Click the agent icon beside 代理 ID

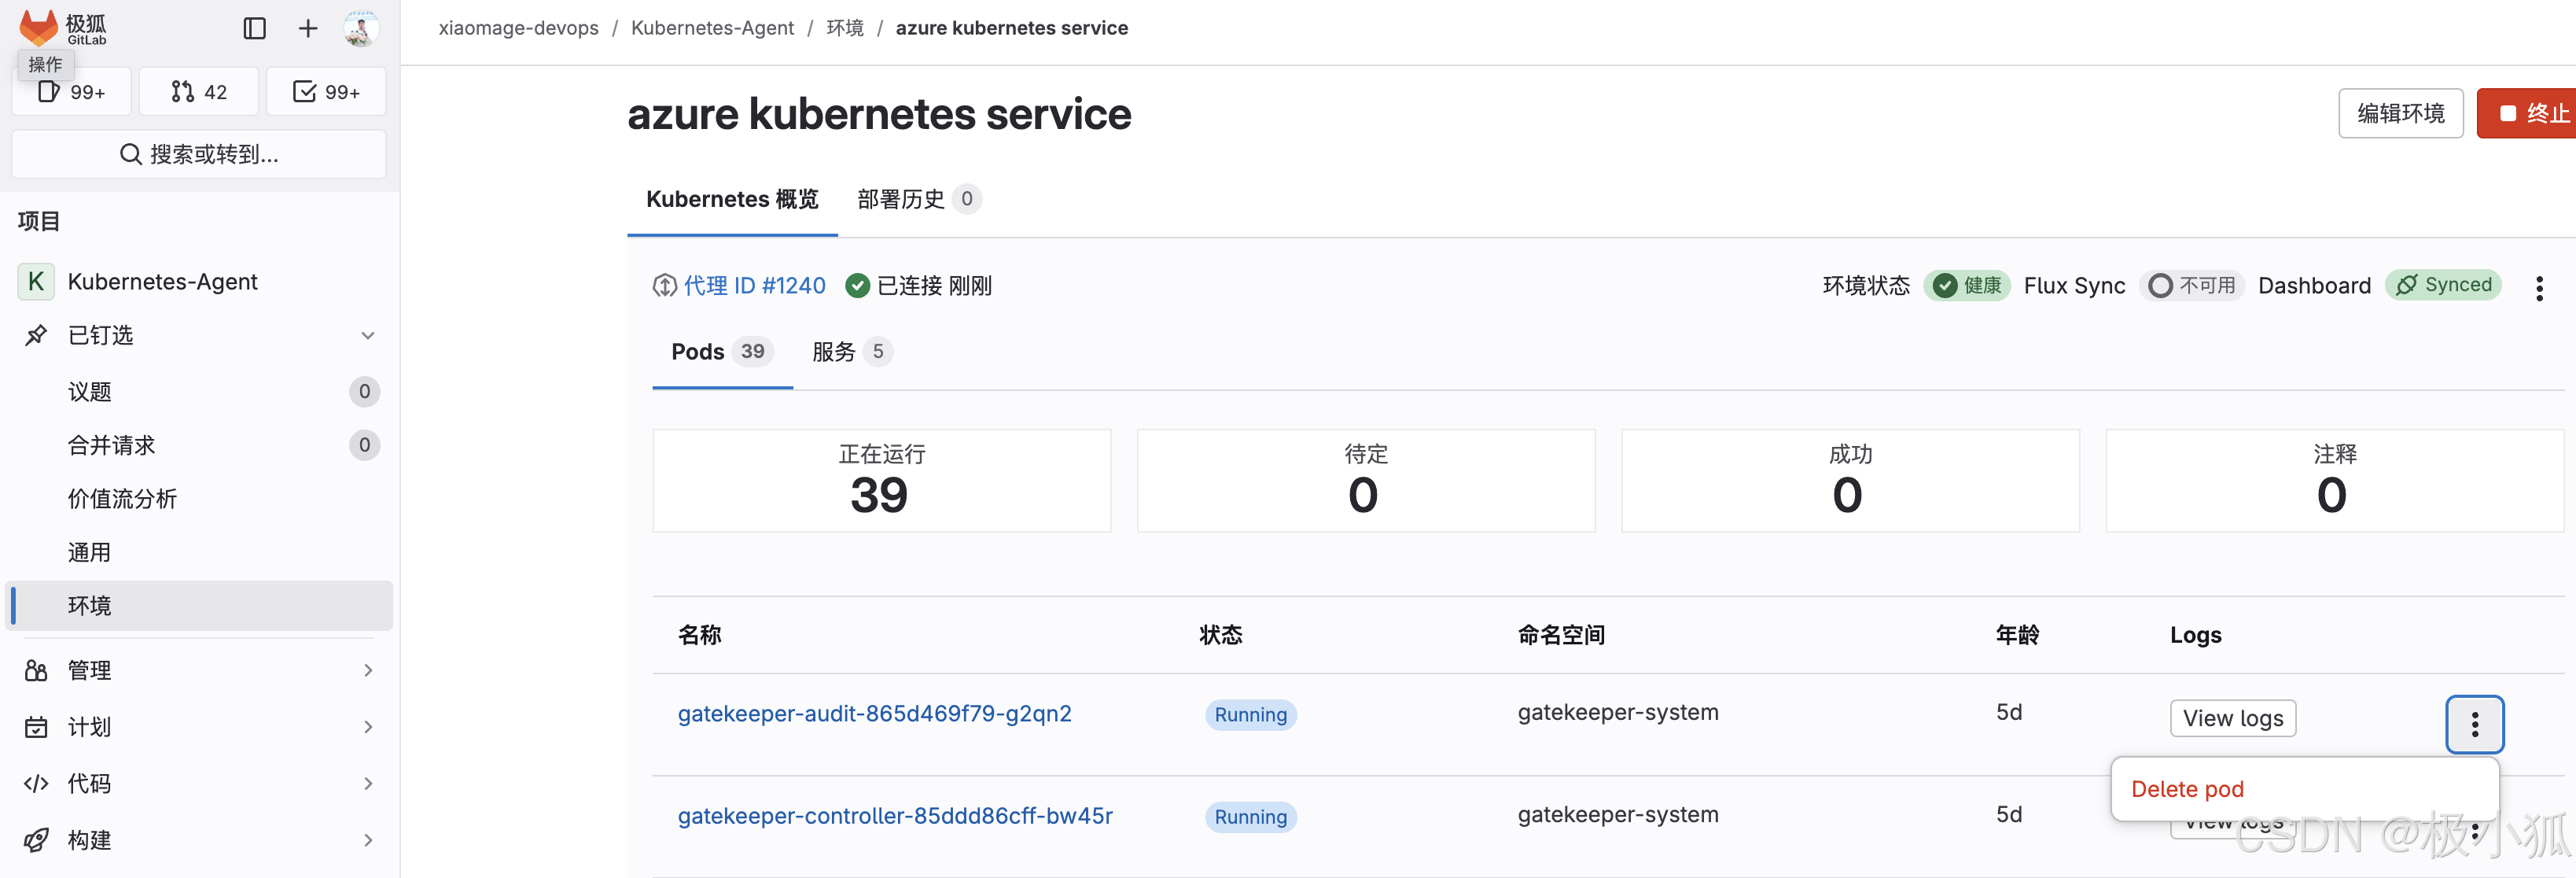tap(664, 286)
